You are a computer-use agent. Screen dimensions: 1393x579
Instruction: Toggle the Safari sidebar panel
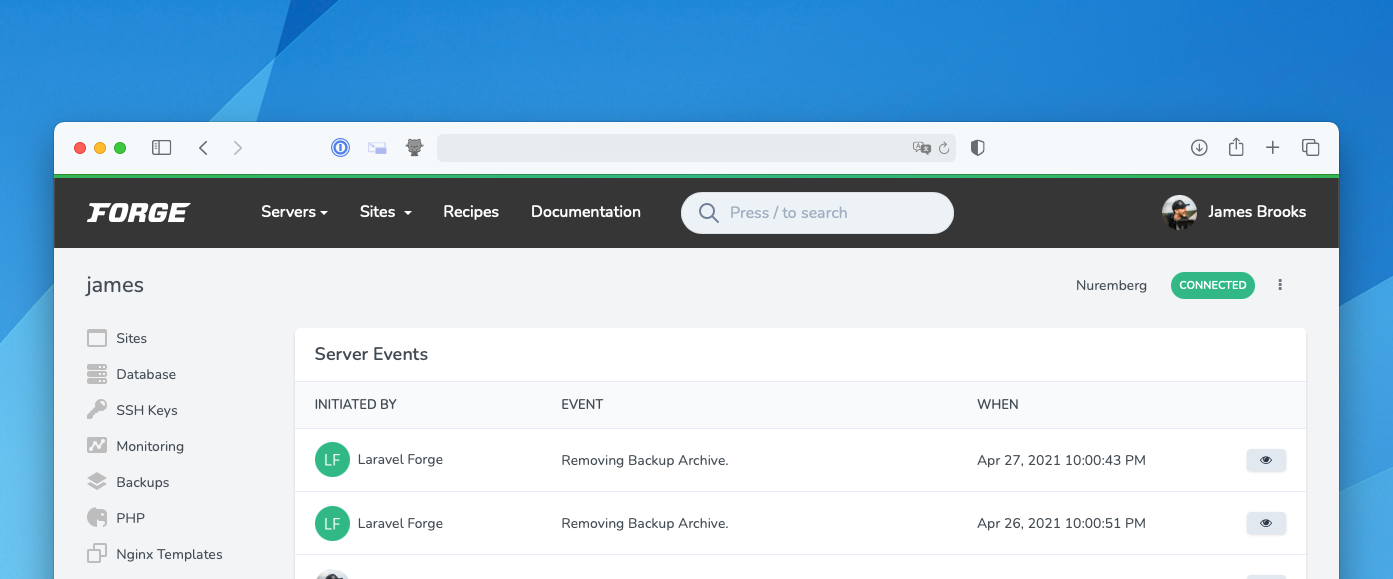[161, 148]
